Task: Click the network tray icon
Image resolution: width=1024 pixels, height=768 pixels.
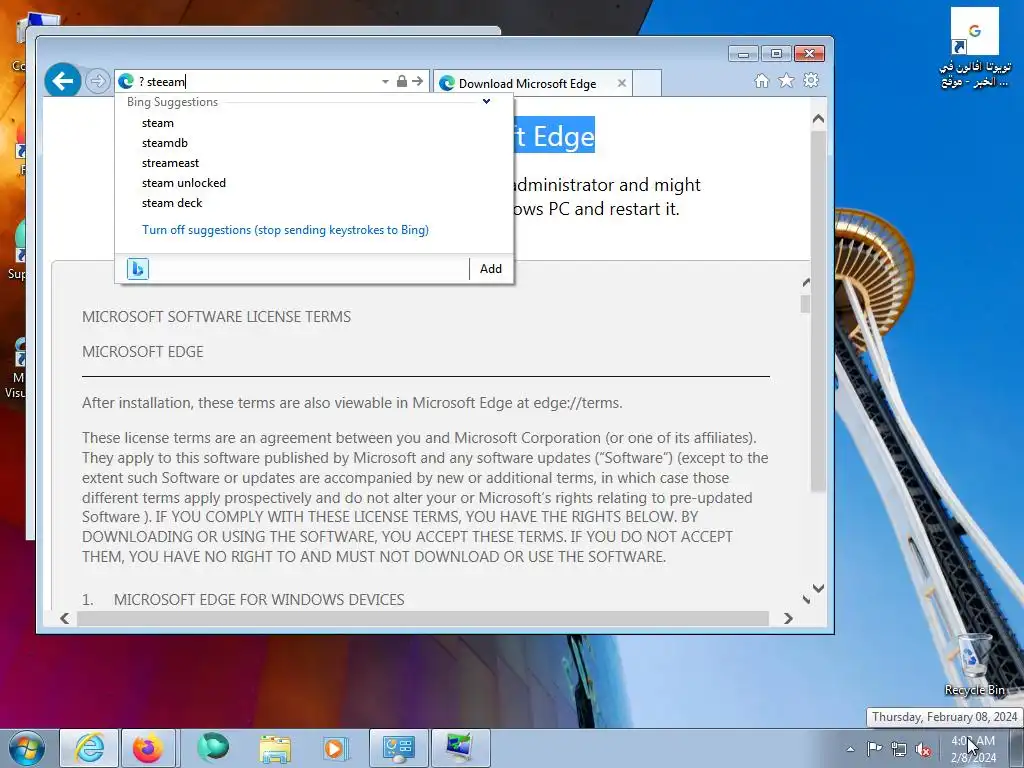Action: [899, 749]
